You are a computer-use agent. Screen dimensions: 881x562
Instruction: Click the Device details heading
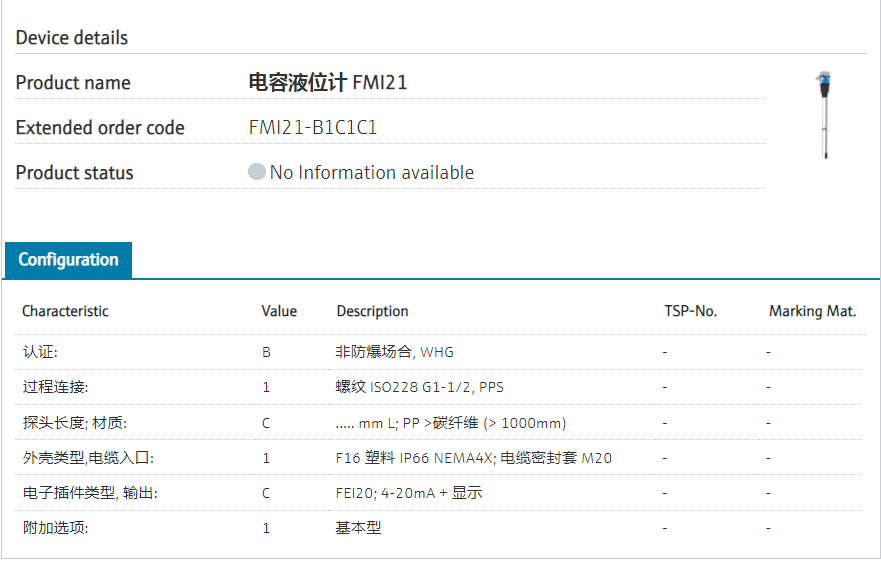(72, 38)
